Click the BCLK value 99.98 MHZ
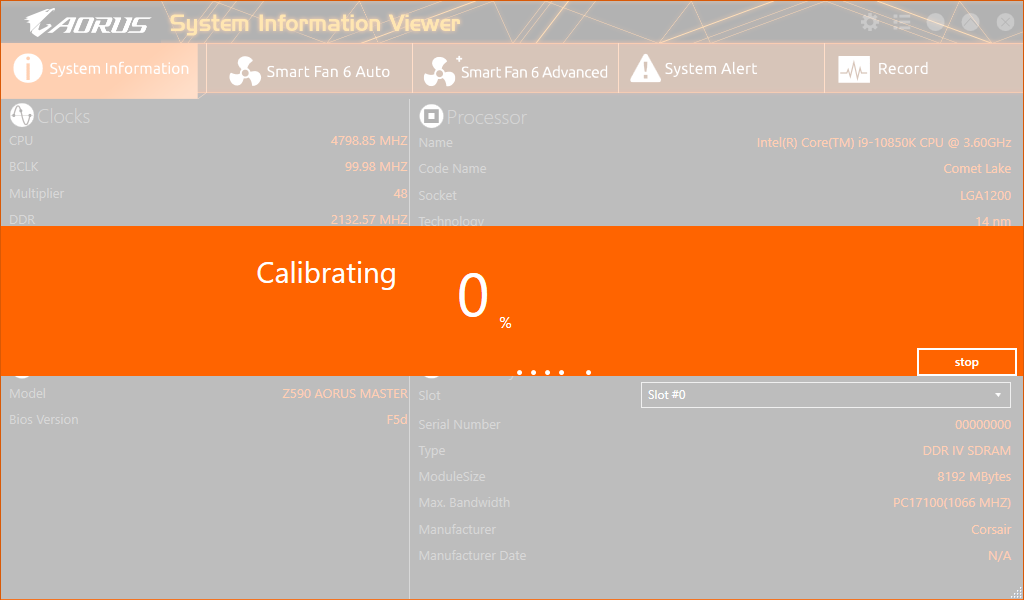 376,166
